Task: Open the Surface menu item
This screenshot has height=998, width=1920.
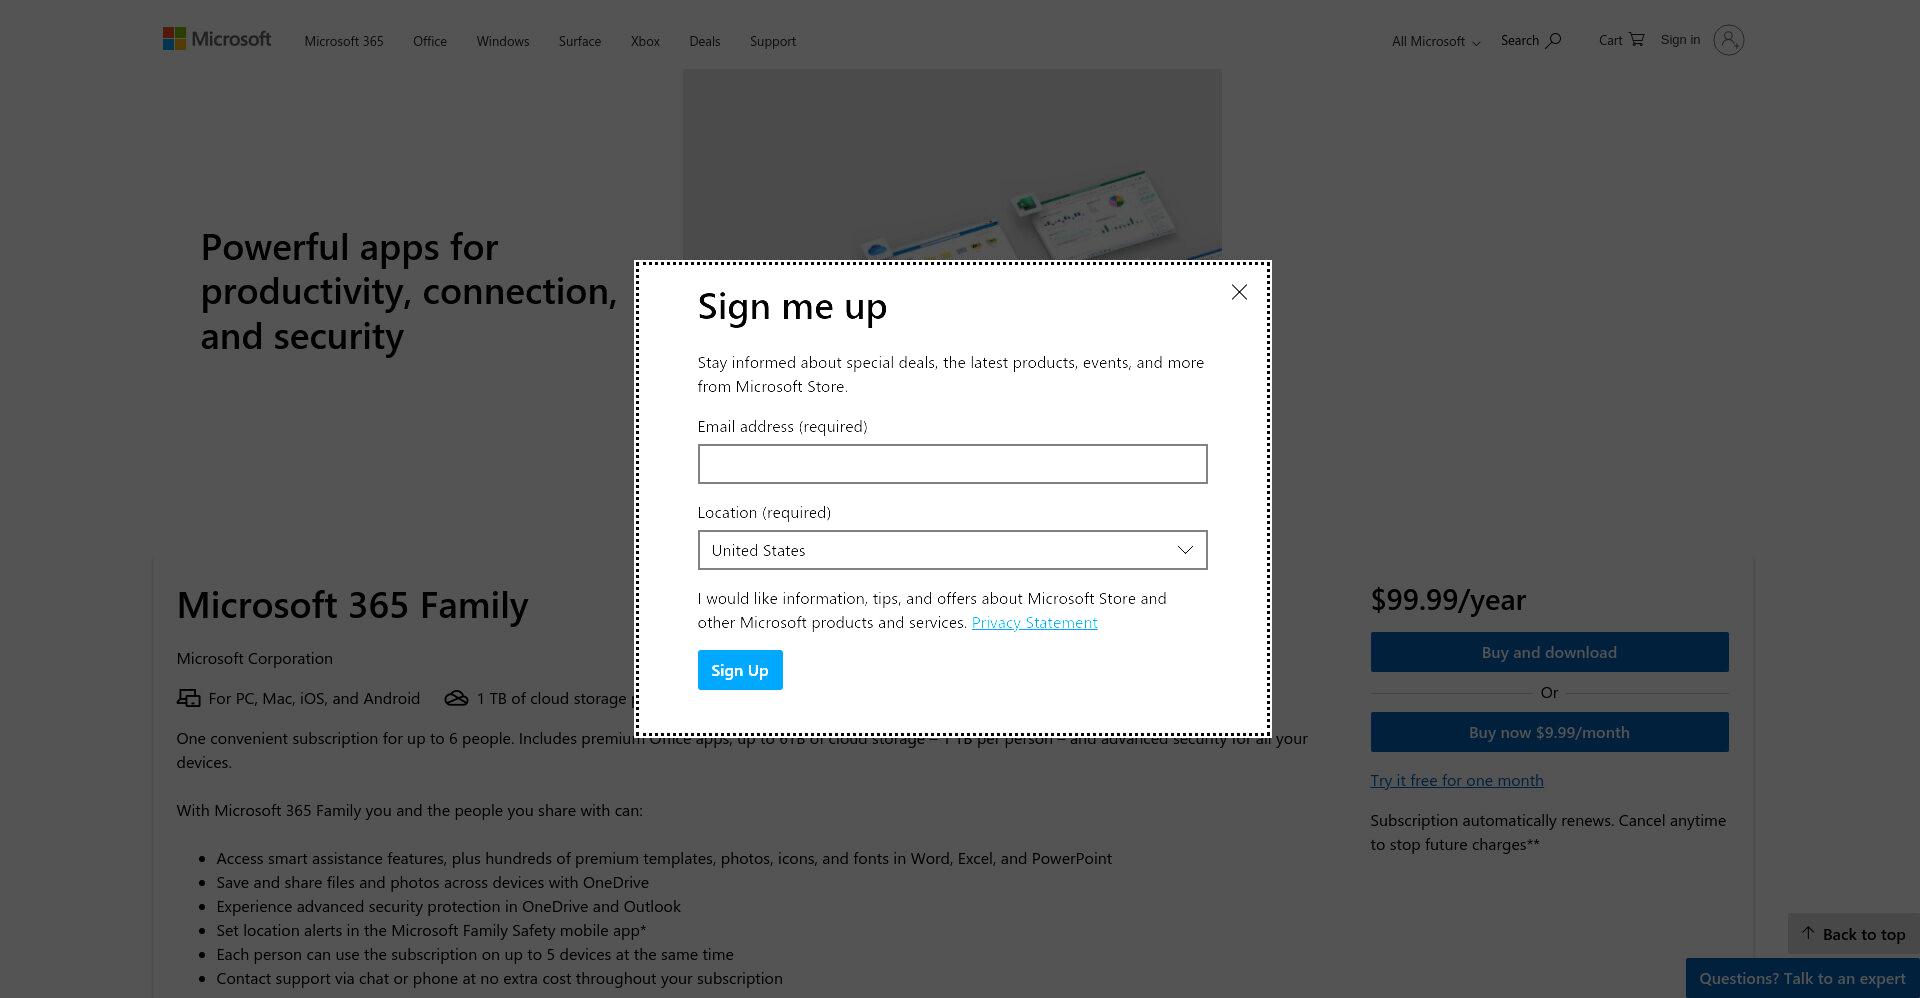Action: coord(580,41)
